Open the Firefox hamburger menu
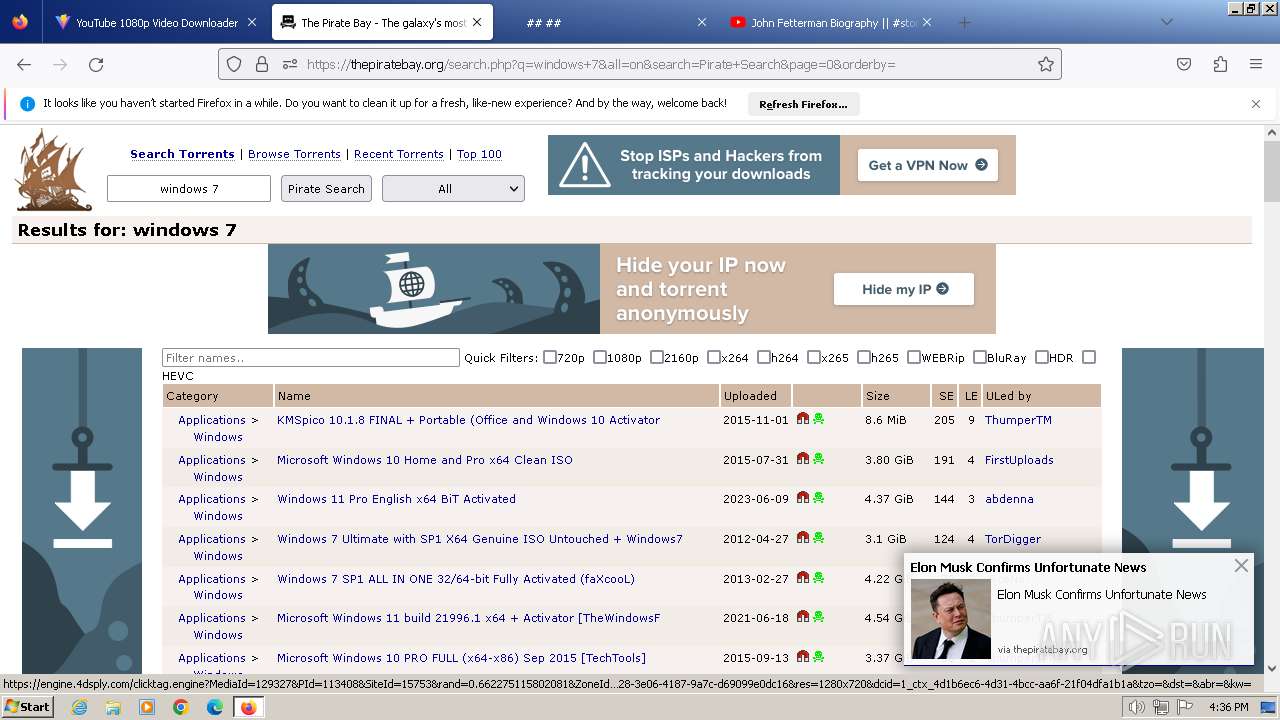Viewport: 1280px width, 720px height. tap(1256, 64)
